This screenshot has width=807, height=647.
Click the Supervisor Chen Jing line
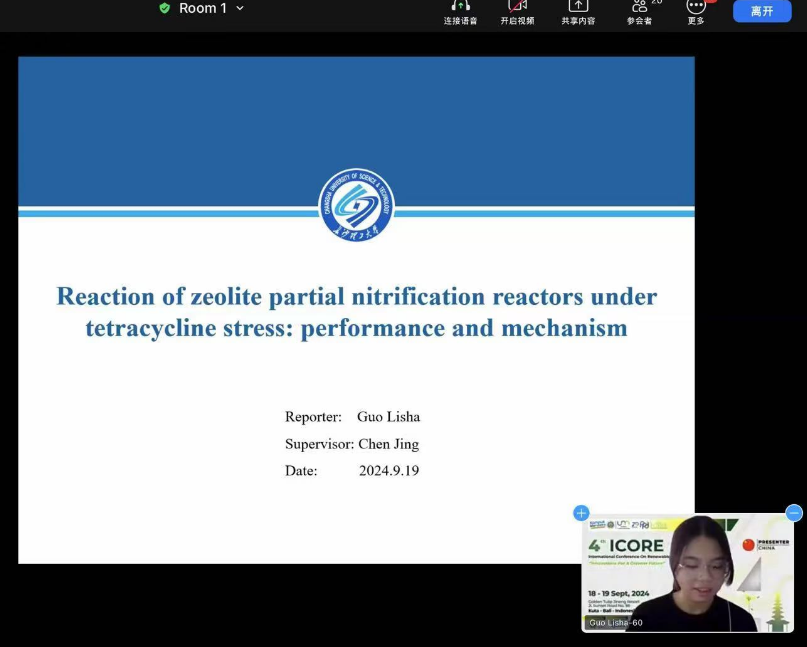click(352, 444)
